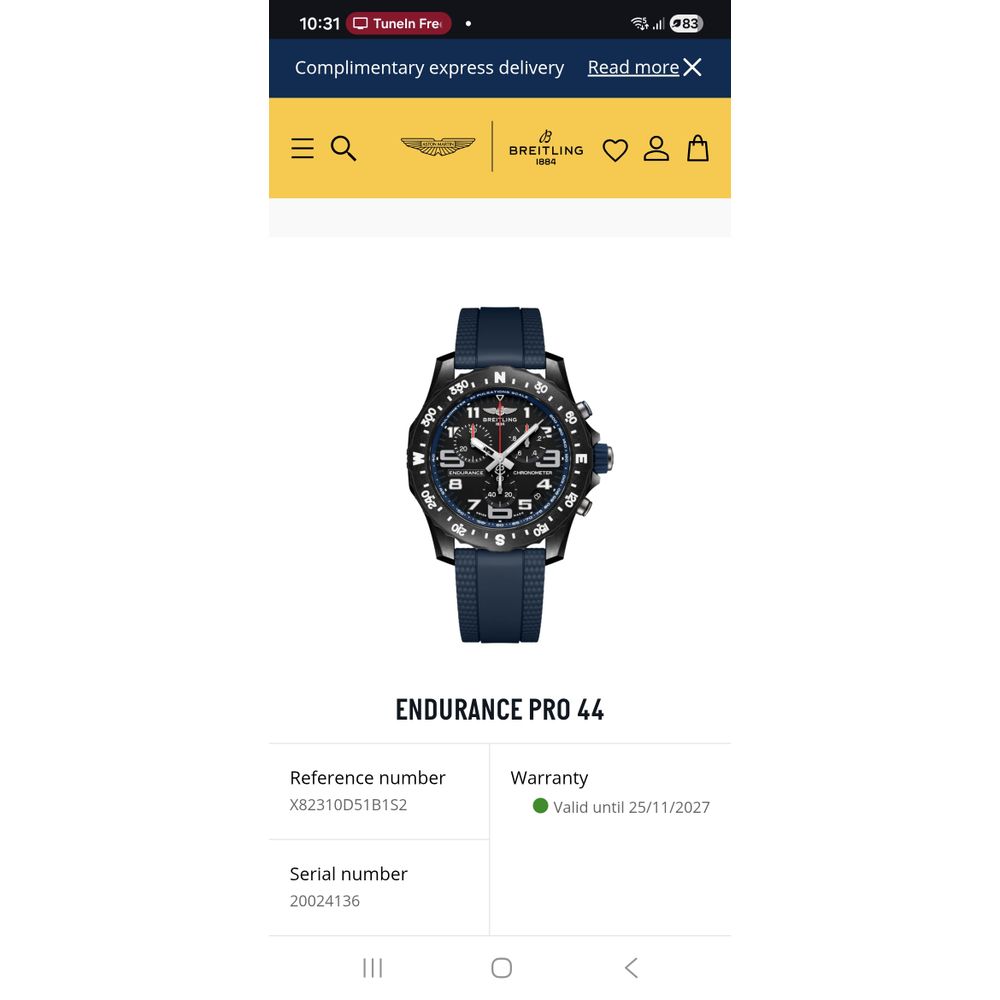1000x1000 pixels.
Task: Open the hamburger menu
Action: (x=302, y=148)
